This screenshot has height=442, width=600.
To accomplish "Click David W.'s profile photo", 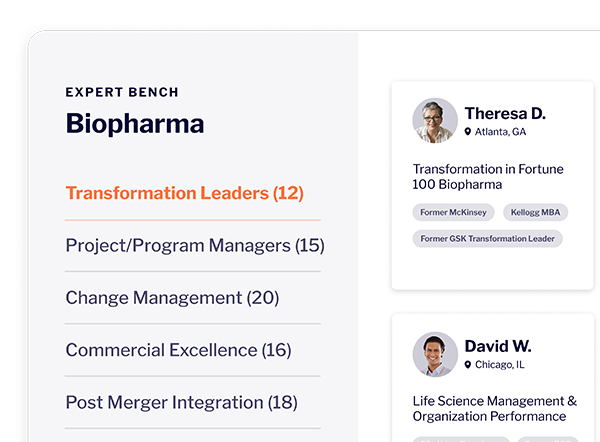I will coord(435,354).
